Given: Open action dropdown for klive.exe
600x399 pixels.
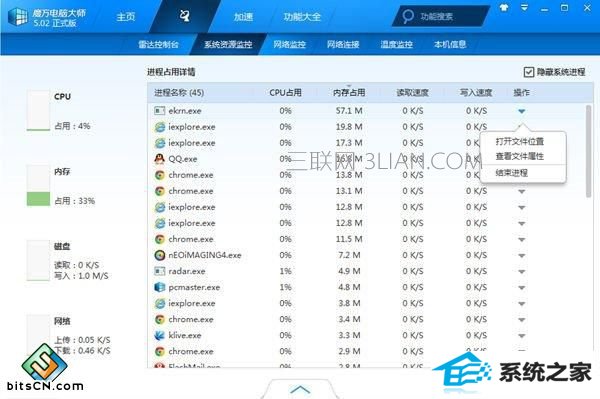Looking at the screenshot, I should [521, 336].
